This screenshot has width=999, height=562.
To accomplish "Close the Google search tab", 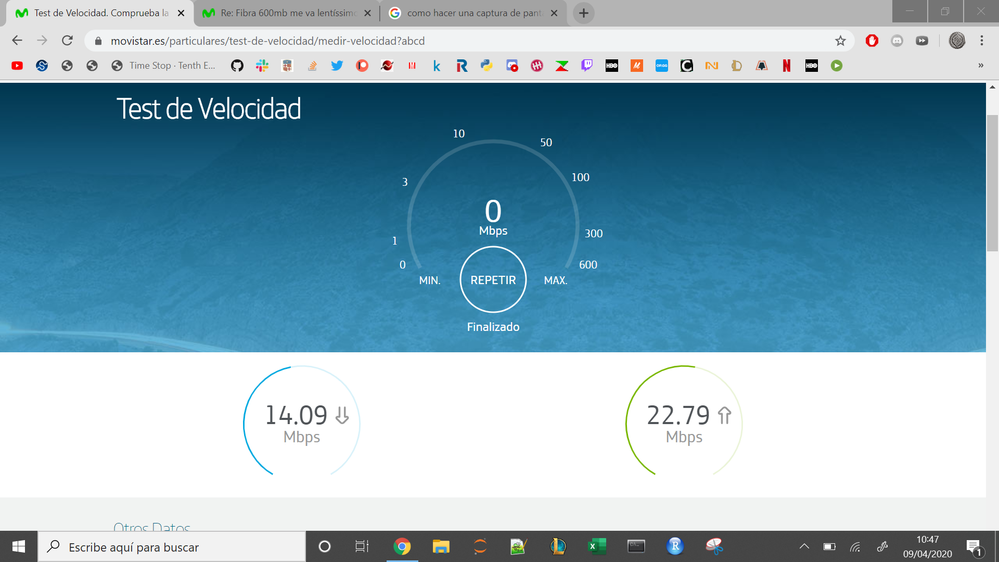I will pyautogui.click(x=554, y=13).
